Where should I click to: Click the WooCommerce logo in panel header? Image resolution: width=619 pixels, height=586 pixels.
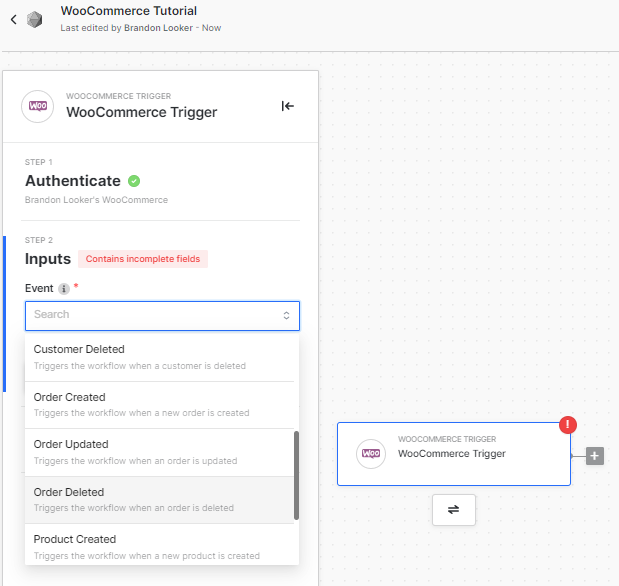click(x=38, y=106)
